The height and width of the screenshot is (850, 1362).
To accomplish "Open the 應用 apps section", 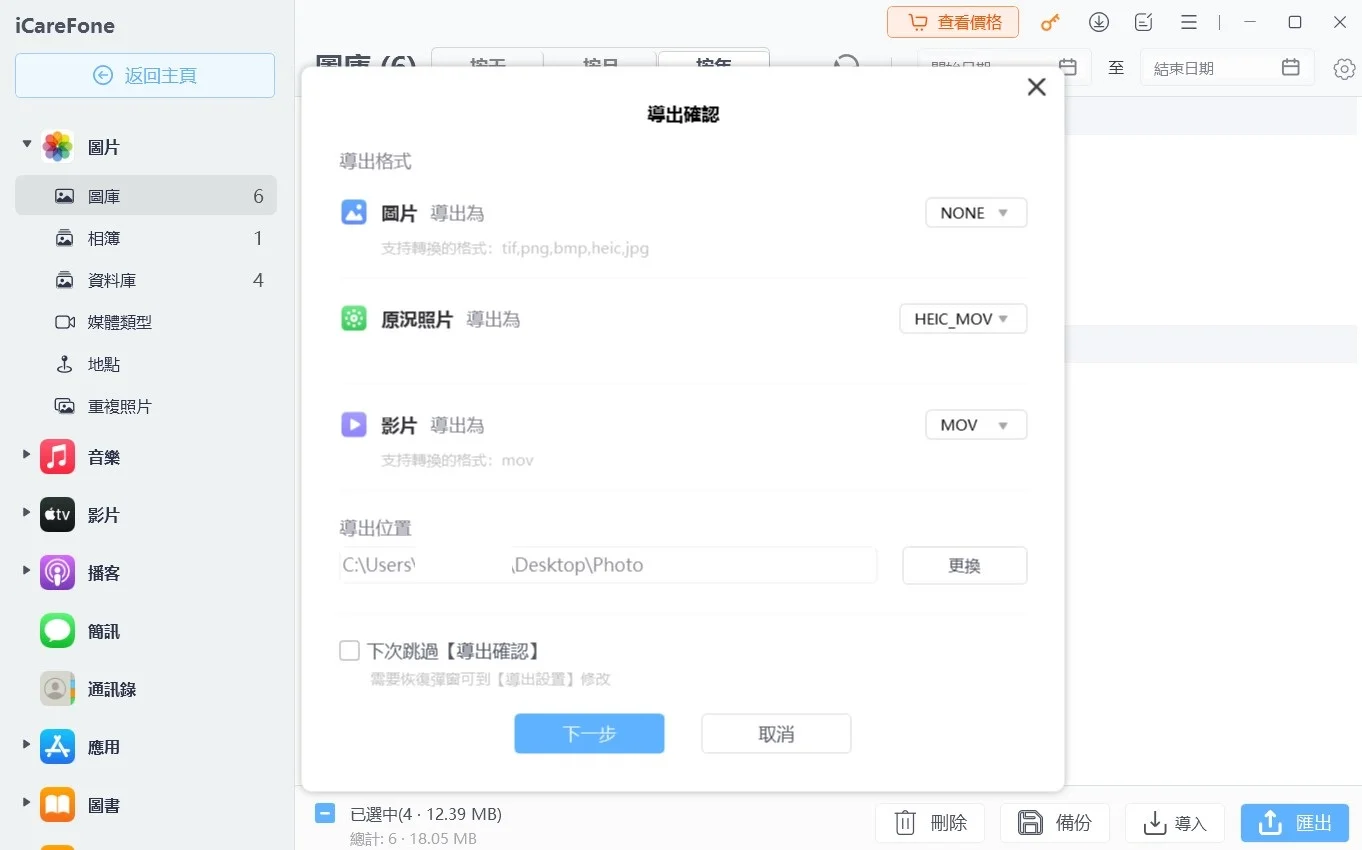I will pyautogui.click(x=105, y=746).
